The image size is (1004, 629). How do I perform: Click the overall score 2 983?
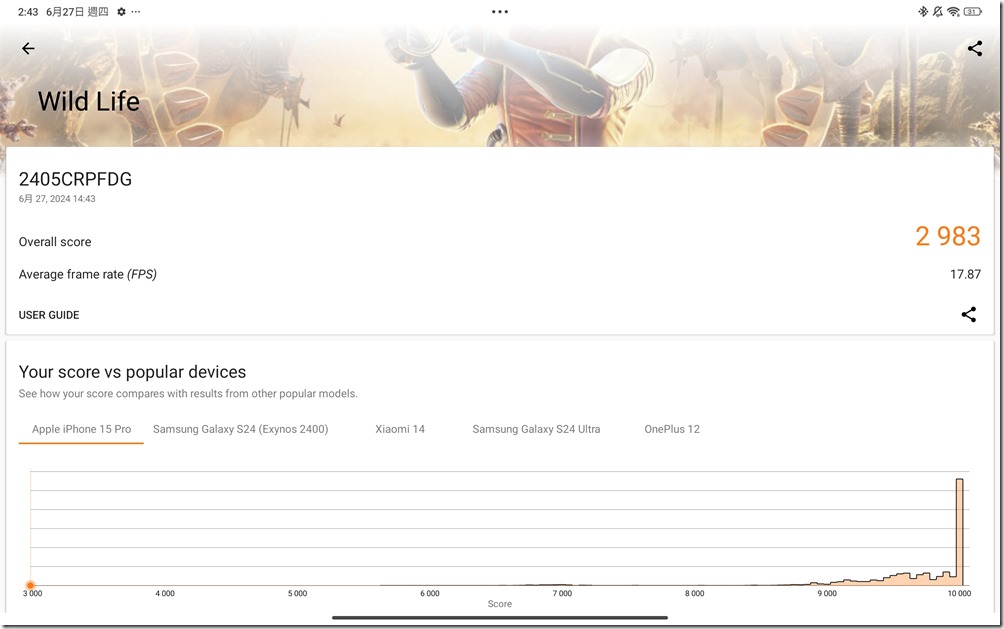click(948, 236)
